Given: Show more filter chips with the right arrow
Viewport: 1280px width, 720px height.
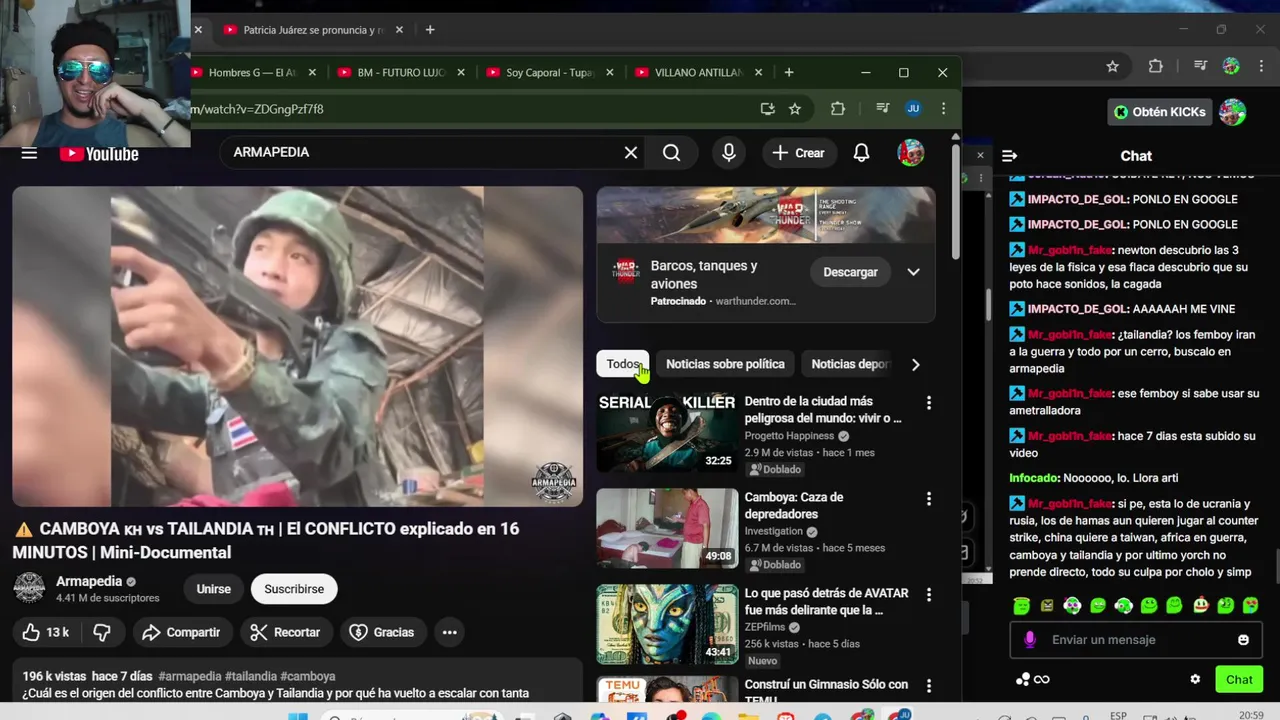Looking at the screenshot, I should (x=915, y=364).
